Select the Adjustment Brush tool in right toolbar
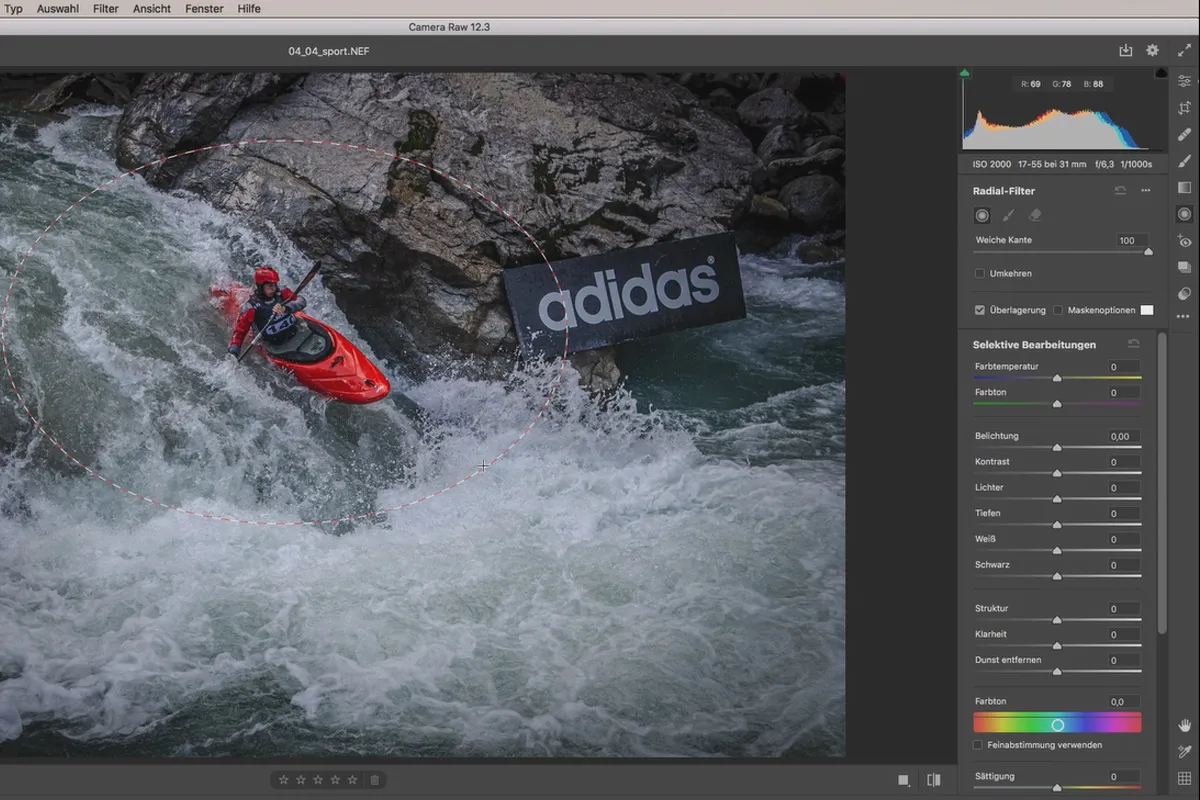 pos(1184,161)
